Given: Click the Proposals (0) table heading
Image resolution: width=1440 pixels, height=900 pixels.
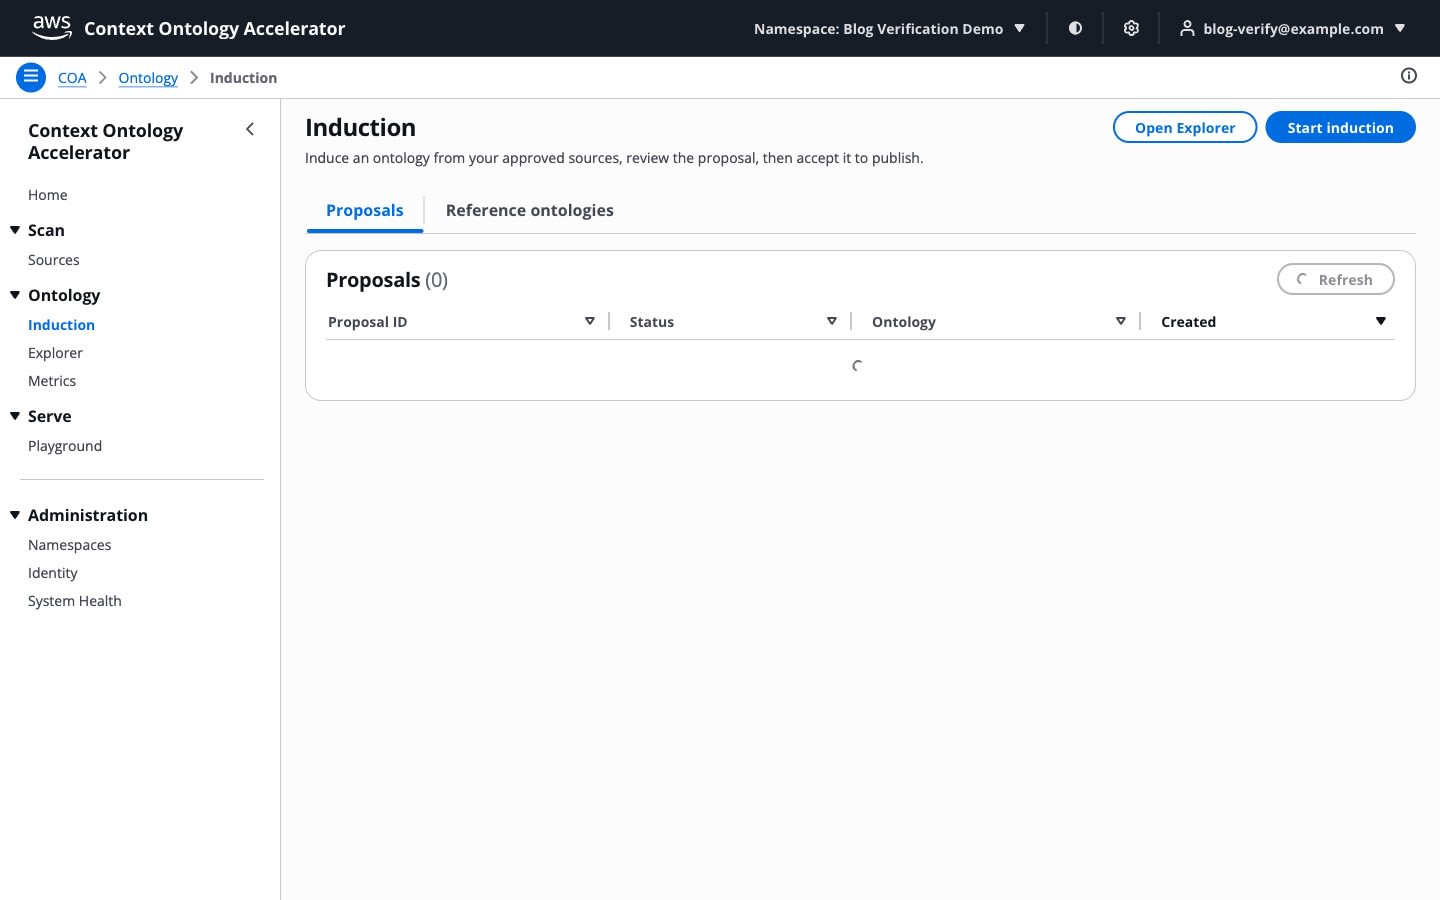Looking at the screenshot, I should (x=387, y=280).
